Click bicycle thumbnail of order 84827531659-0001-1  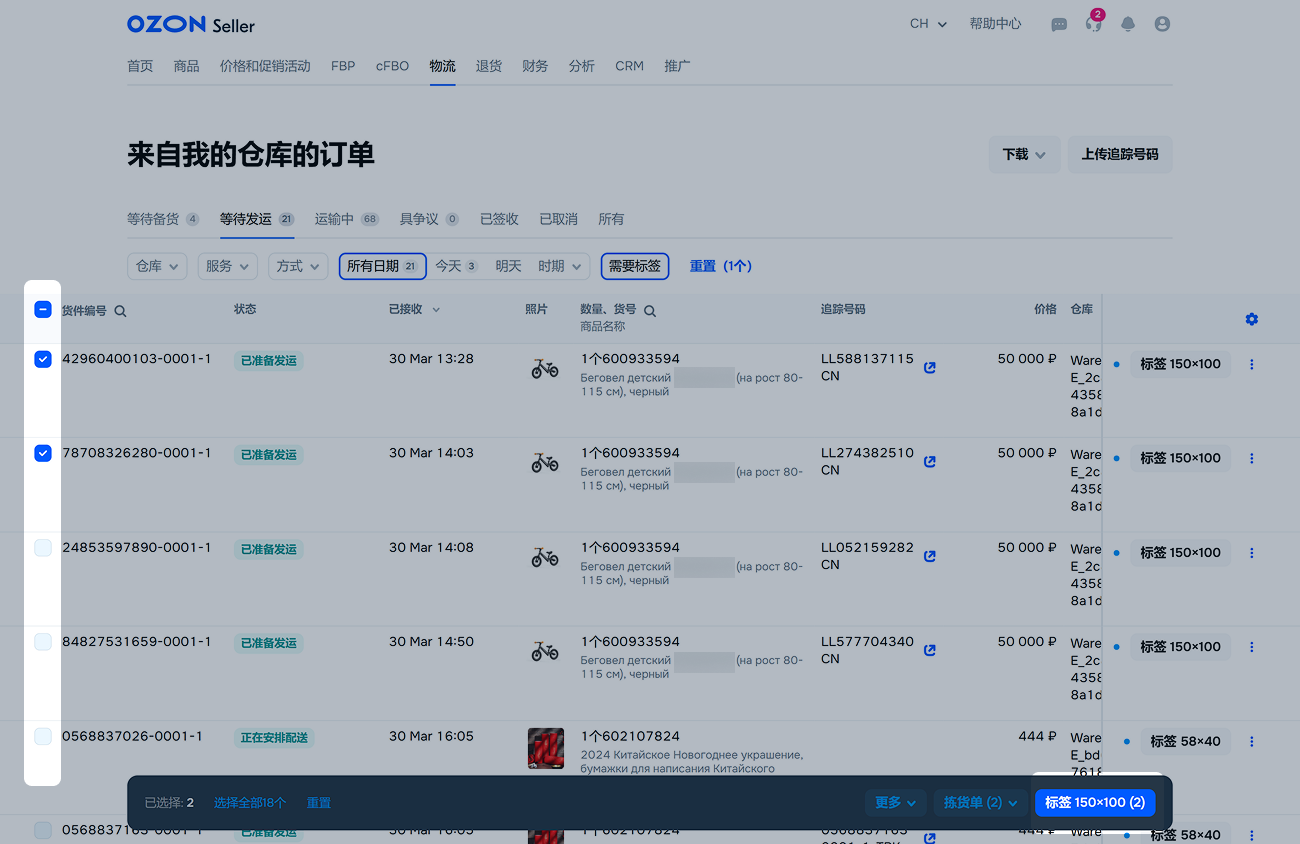pos(545,652)
